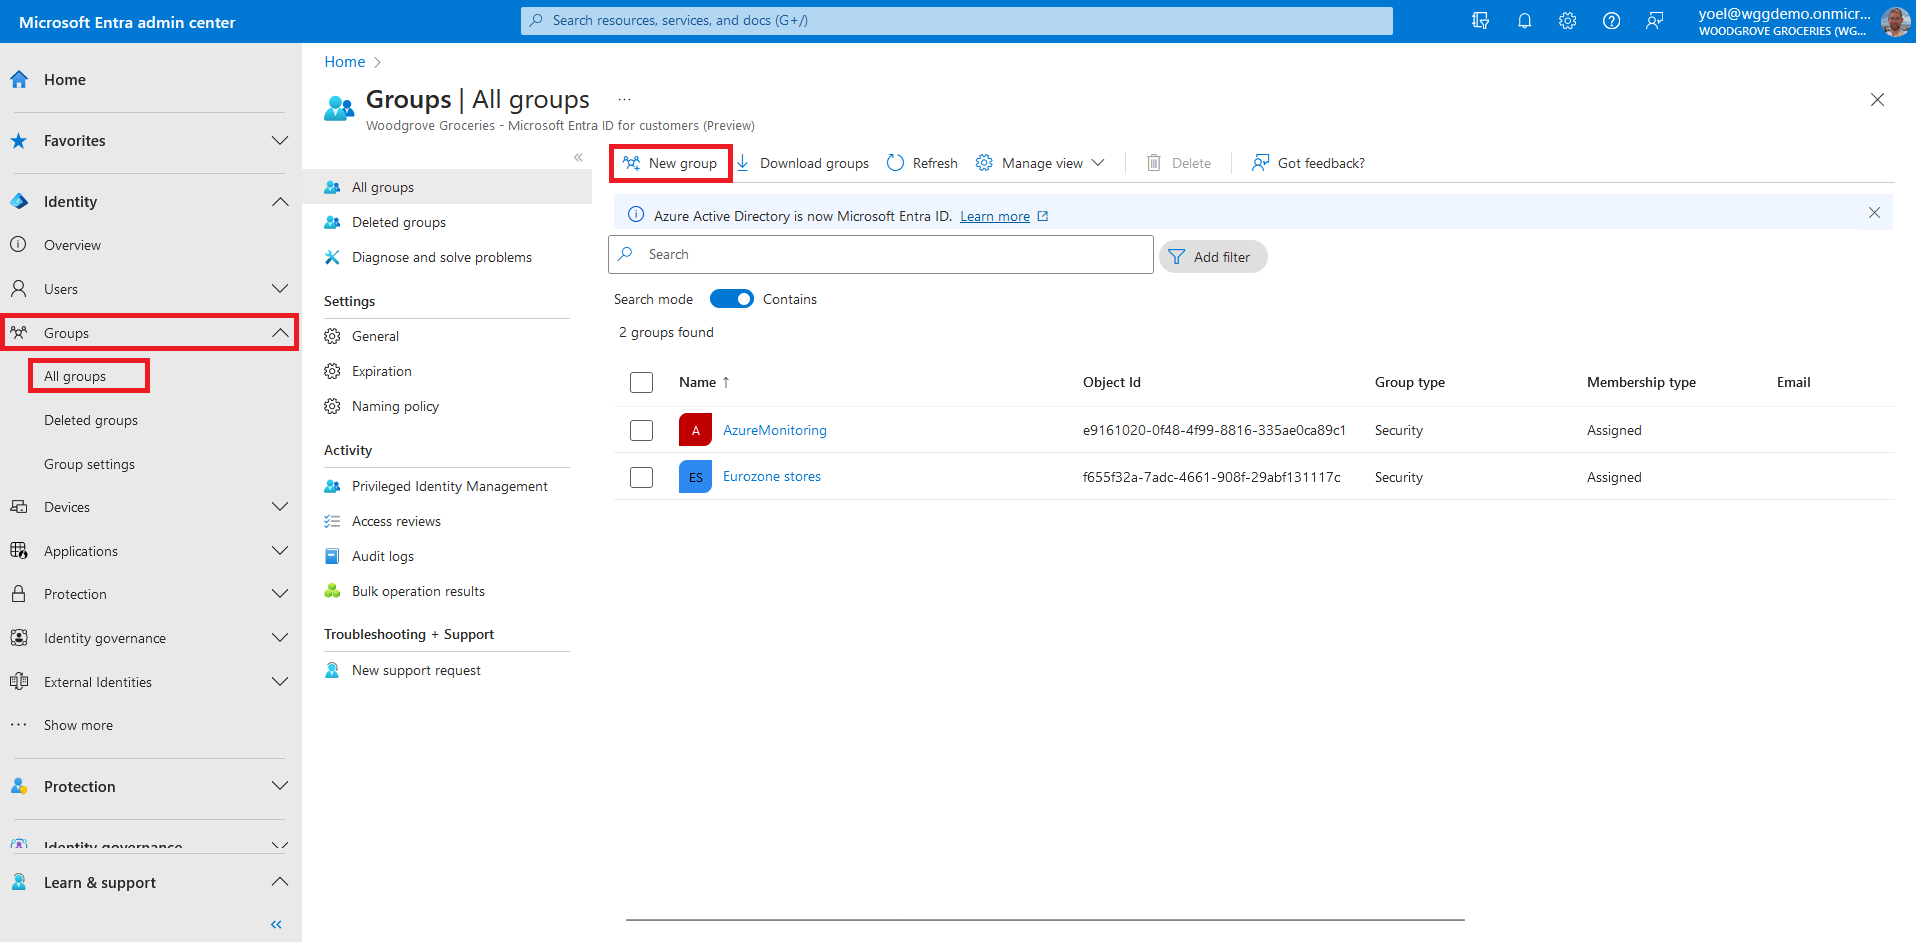The image size is (1916, 942).
Task: Open Naming policy settings
Action: [395, 406]
